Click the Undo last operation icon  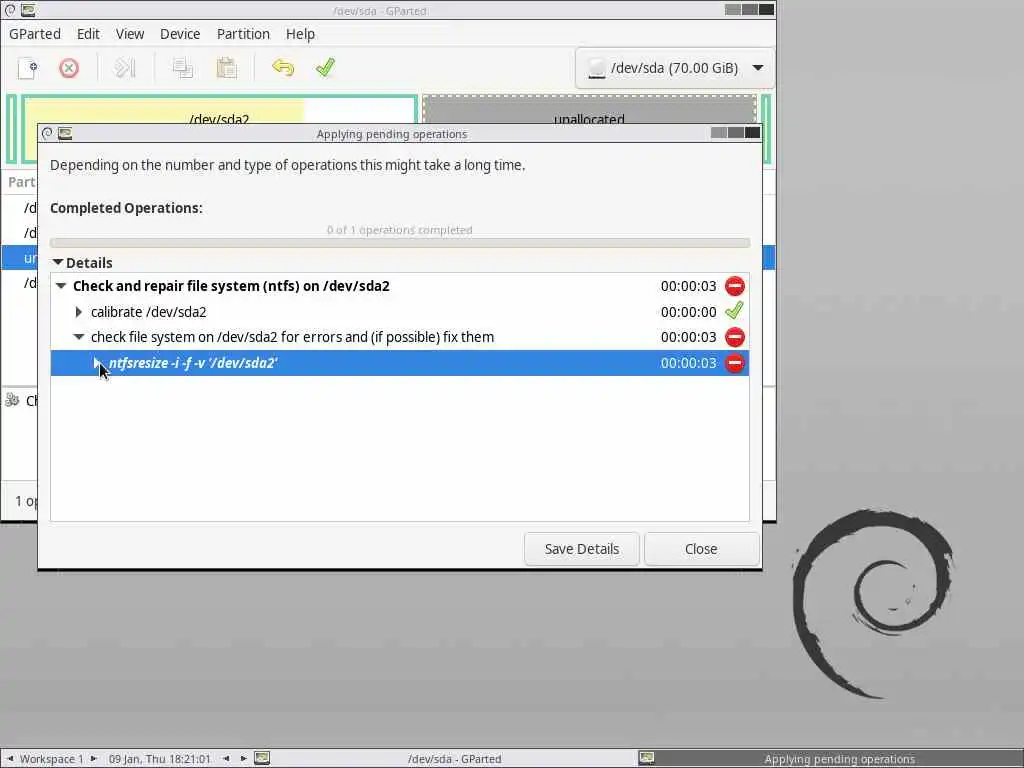click(283, 68)
